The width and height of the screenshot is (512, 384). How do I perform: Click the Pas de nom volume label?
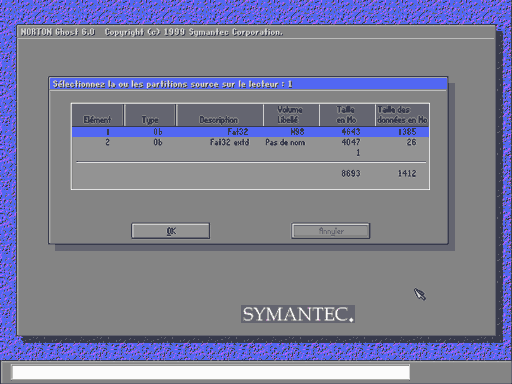[285, 142]
